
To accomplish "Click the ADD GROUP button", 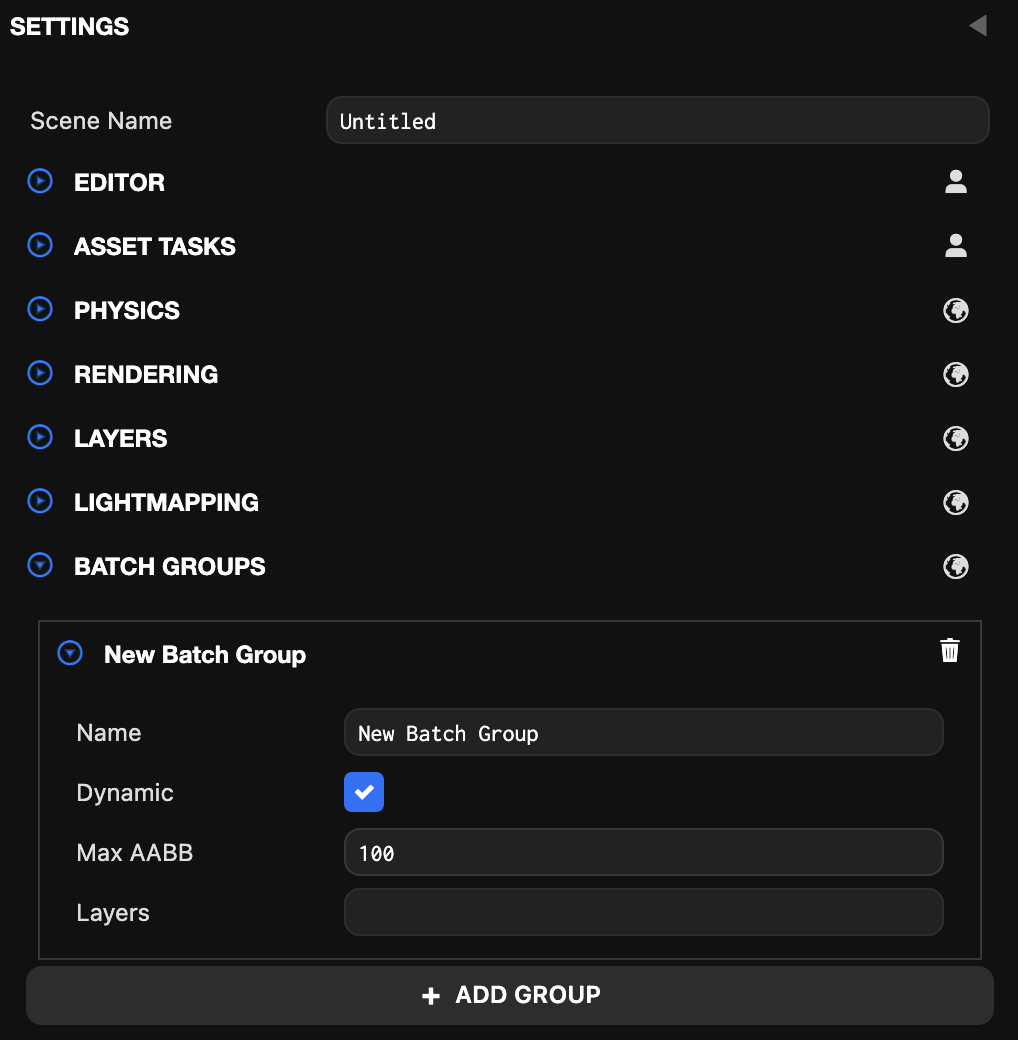I will tap(509, 995).
